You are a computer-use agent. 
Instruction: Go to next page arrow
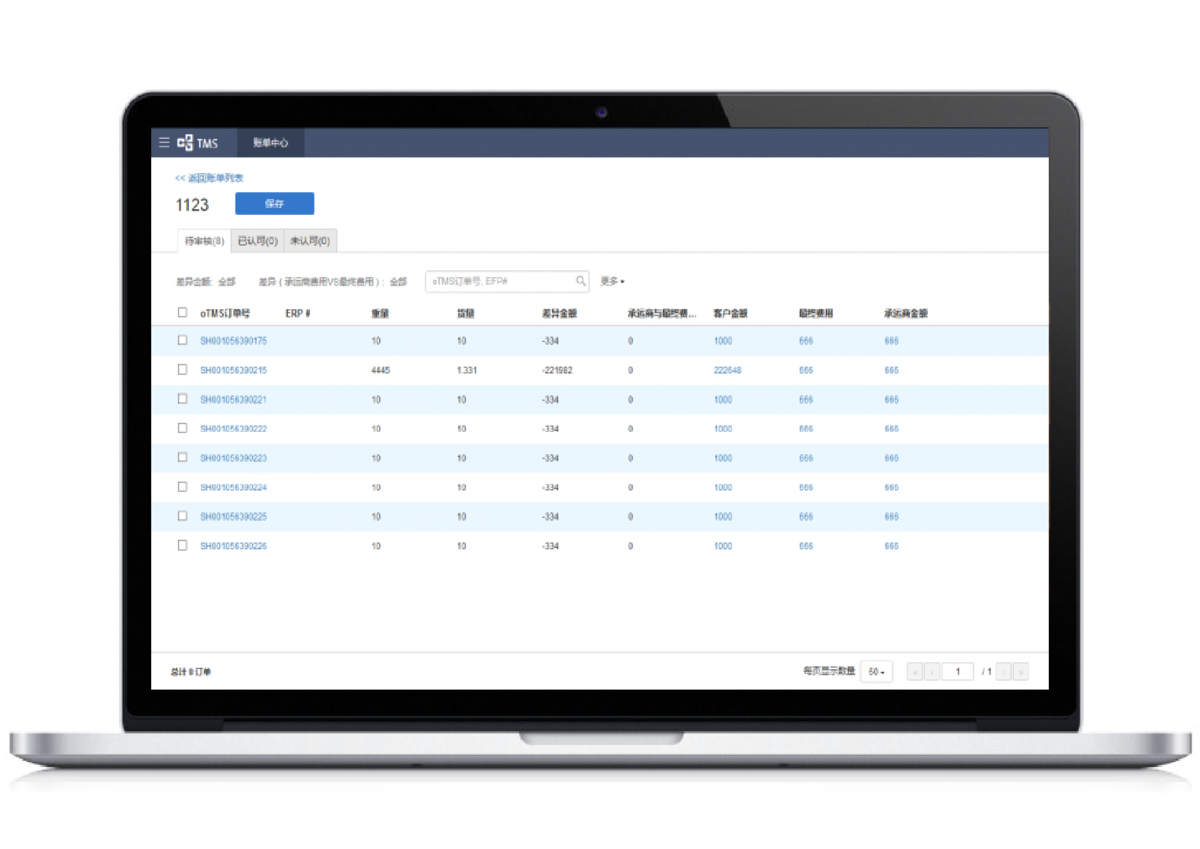[1004, 672]
